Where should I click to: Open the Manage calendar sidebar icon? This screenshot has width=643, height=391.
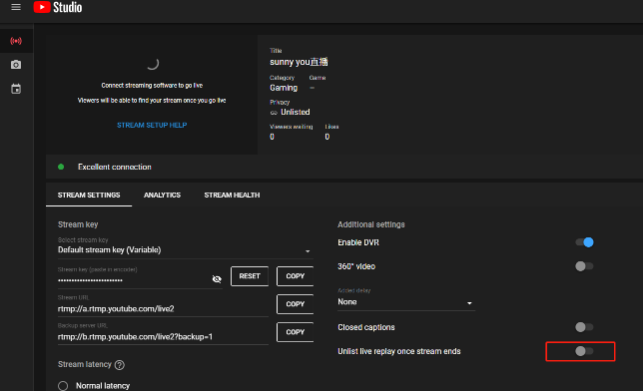pyautogui.click(x=16, y=89)
